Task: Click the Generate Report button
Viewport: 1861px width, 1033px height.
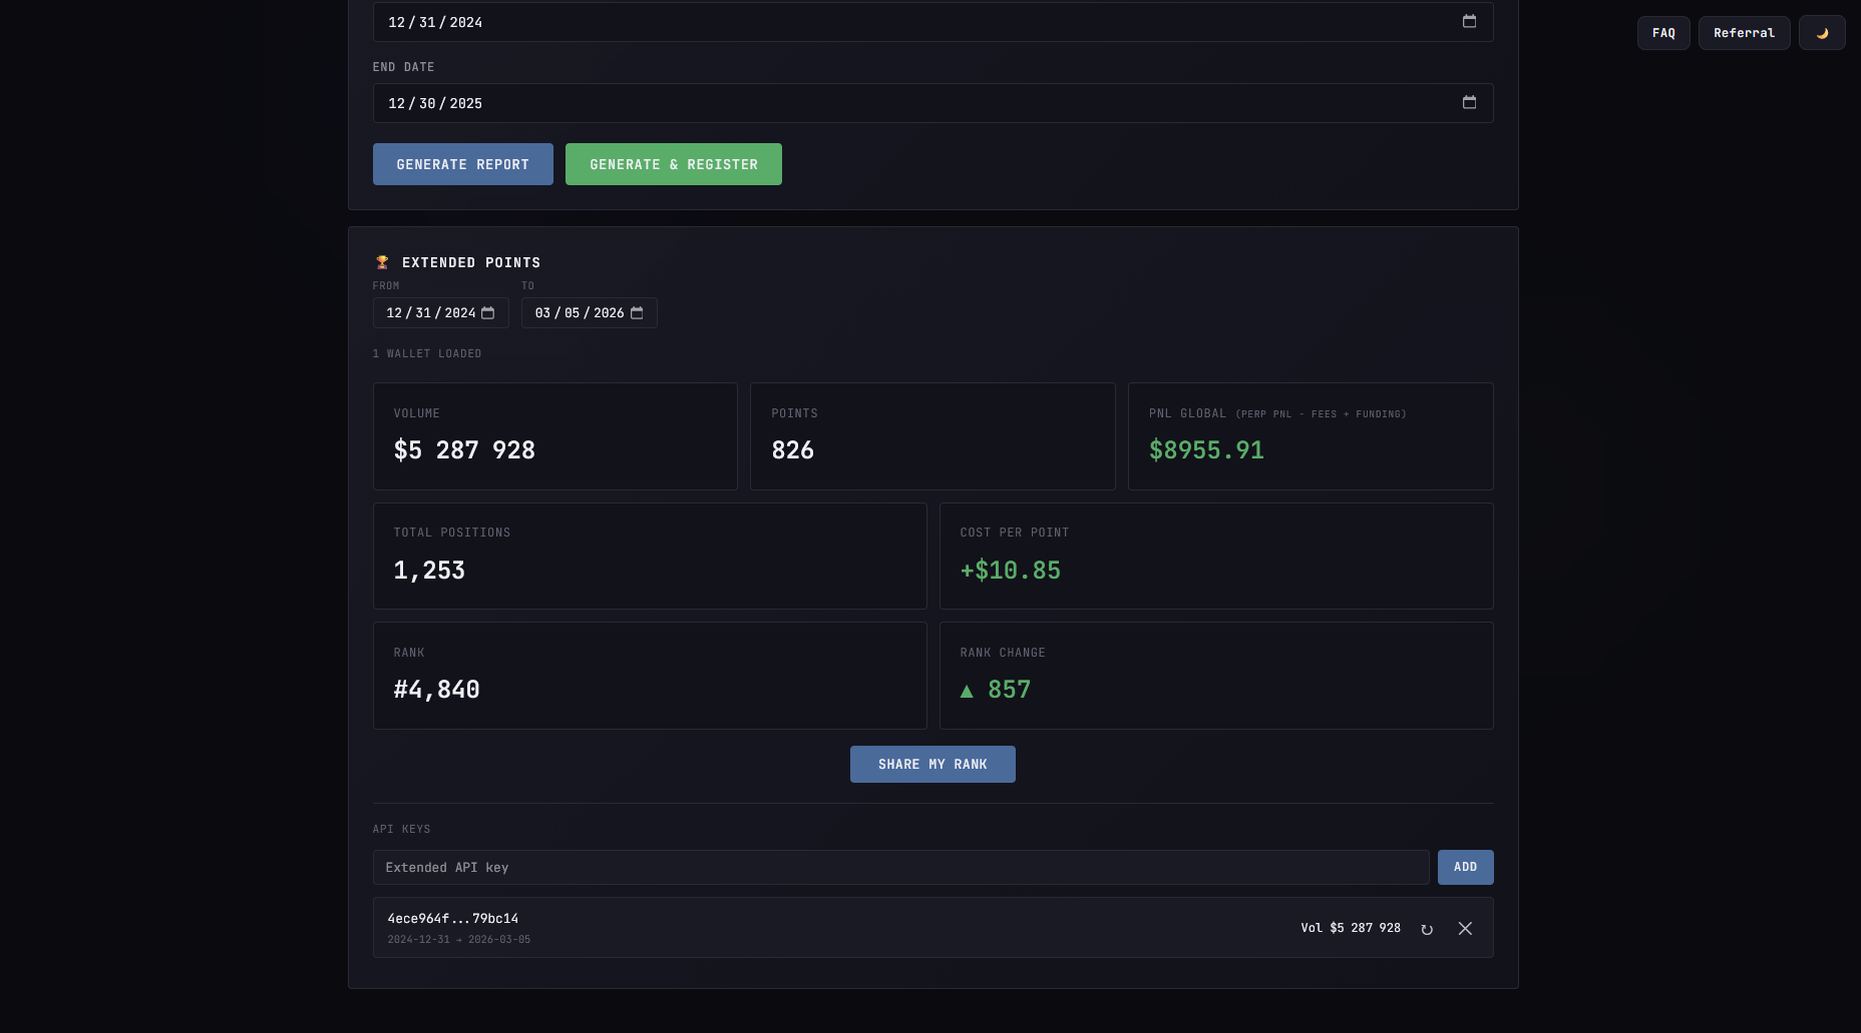Action: (x=462, y=164)
